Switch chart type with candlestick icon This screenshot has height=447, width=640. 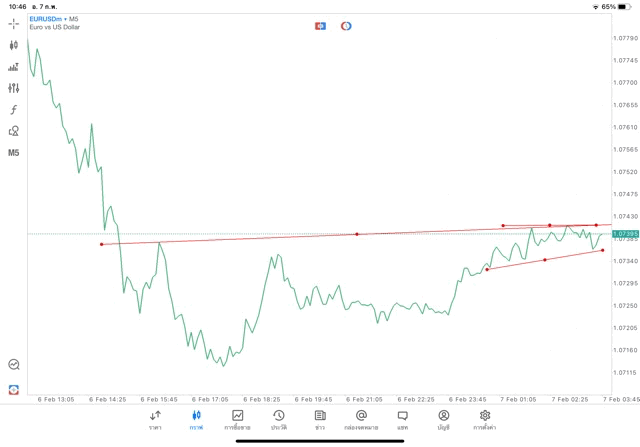point(13,45)
